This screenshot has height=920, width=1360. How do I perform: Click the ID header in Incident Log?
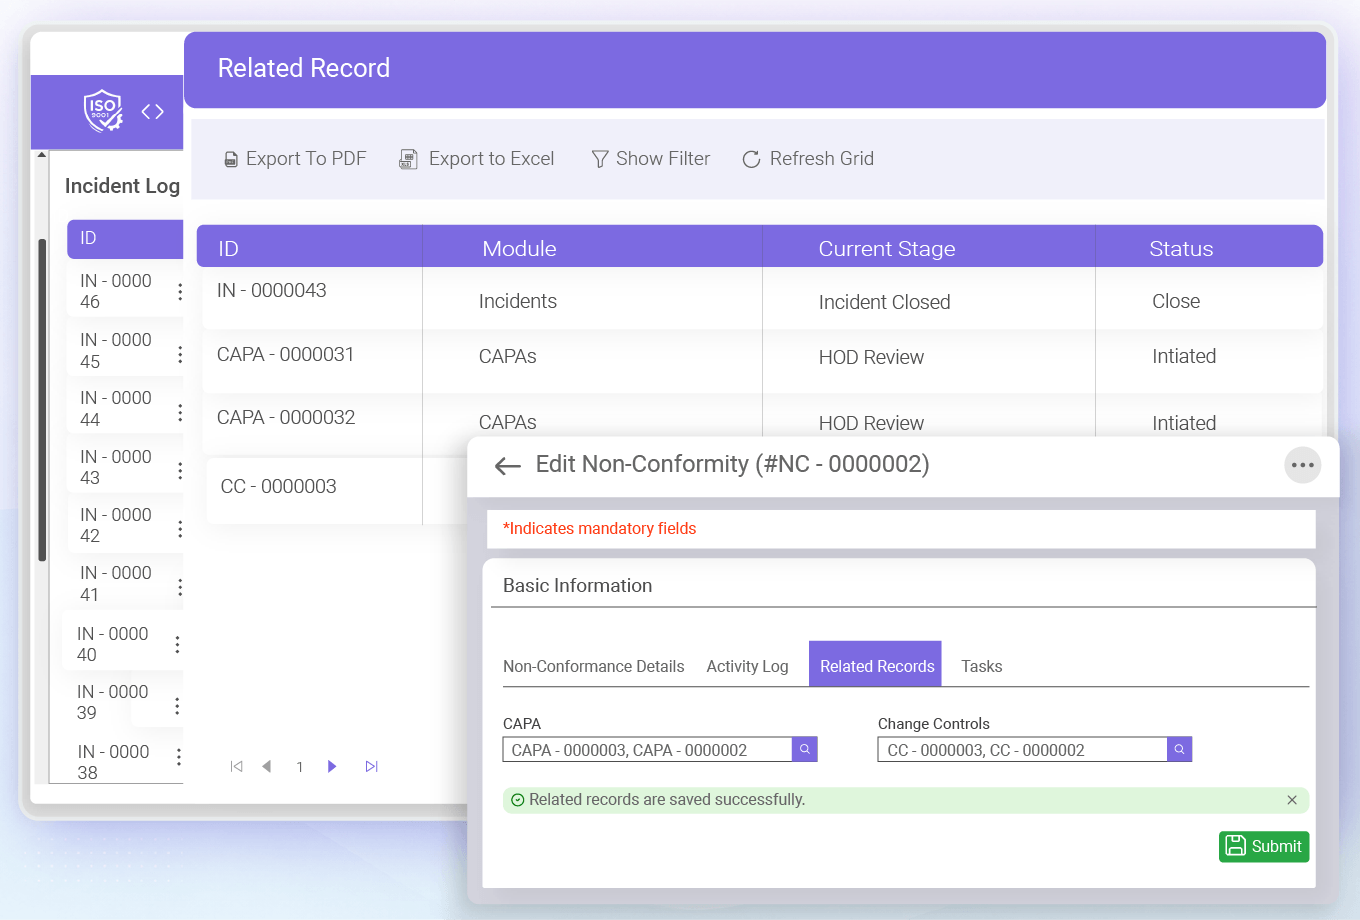pos(125,239)
